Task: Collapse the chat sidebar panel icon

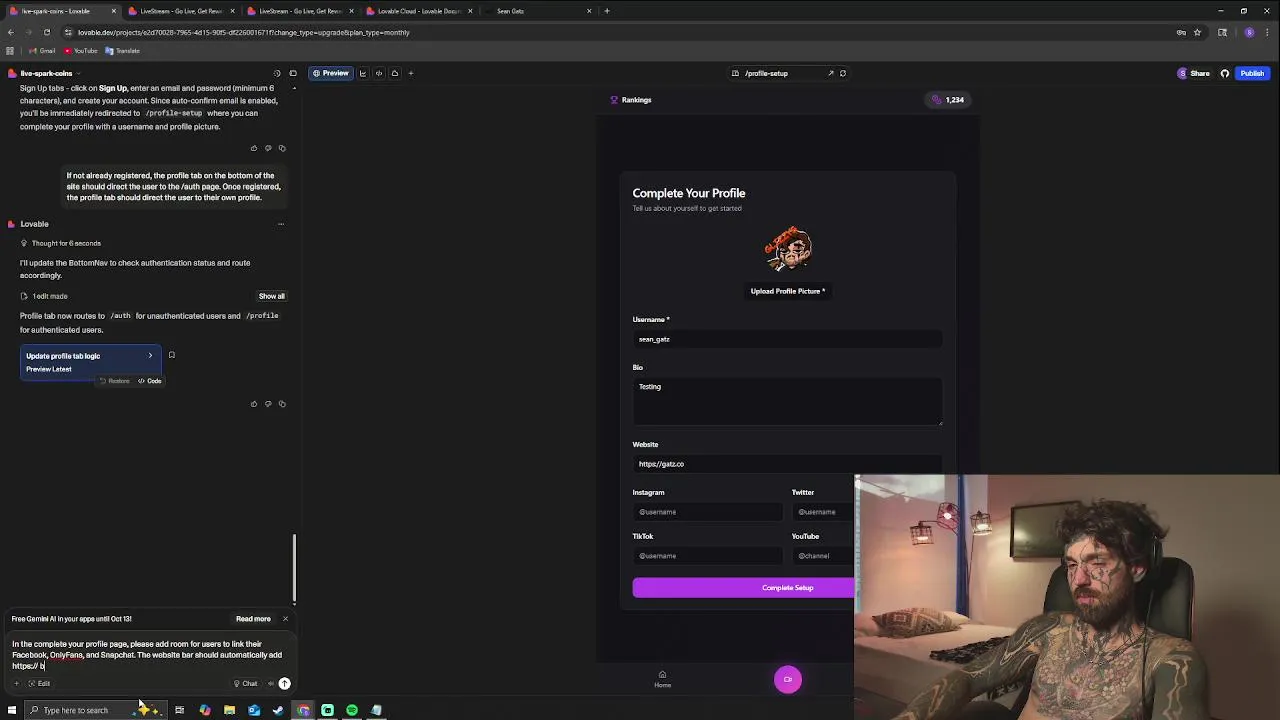Action: tap(293, 73)
